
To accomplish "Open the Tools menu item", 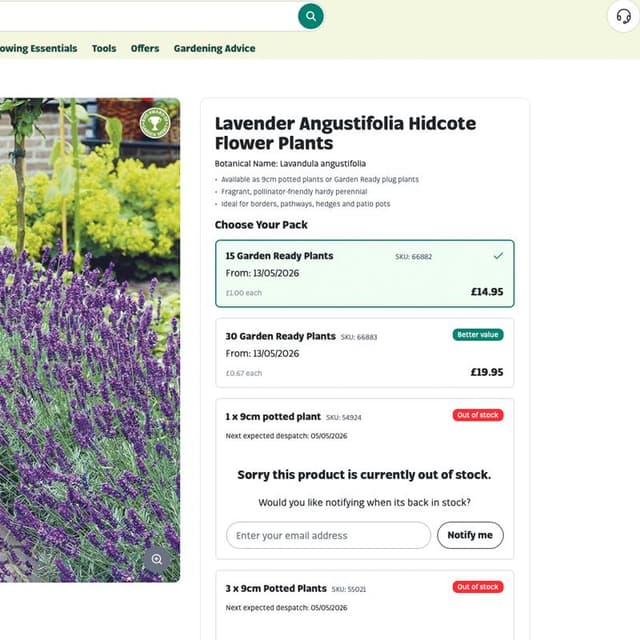I will [104, 48].
